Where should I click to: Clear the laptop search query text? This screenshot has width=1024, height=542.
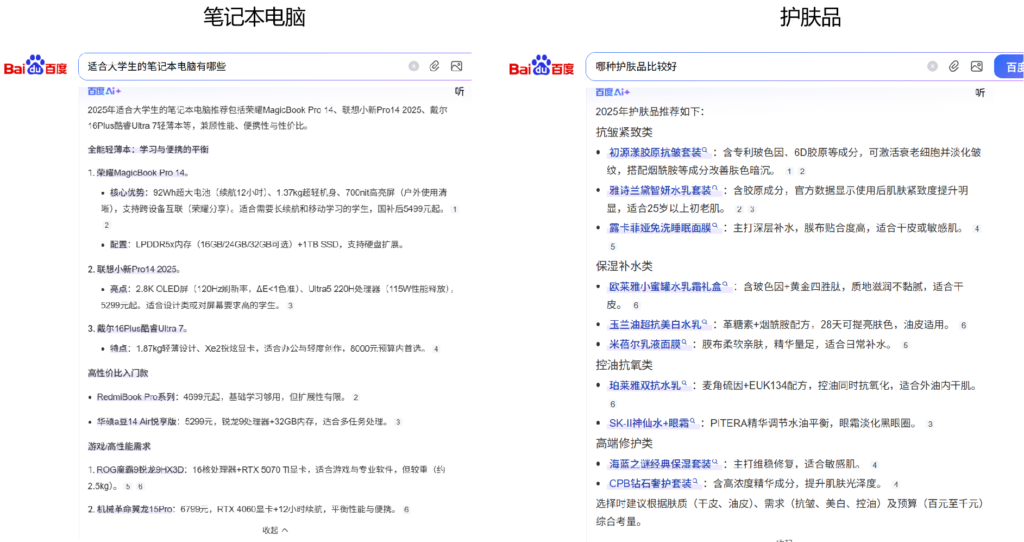414,67
